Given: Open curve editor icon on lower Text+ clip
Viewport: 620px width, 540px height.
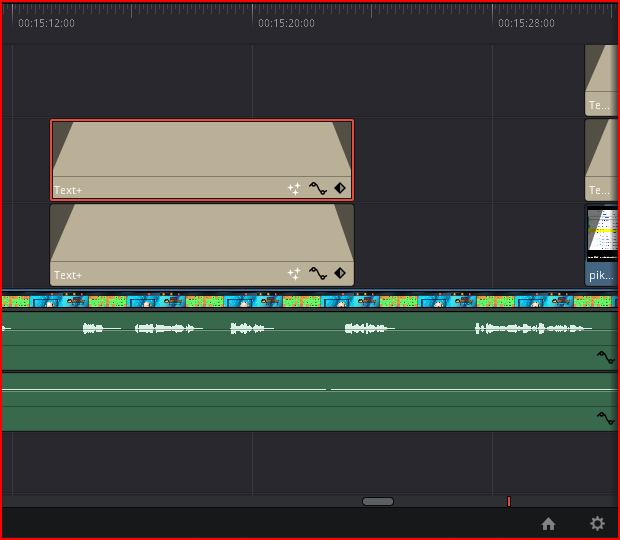Looking at the screenshot, I should pos(318,273).
